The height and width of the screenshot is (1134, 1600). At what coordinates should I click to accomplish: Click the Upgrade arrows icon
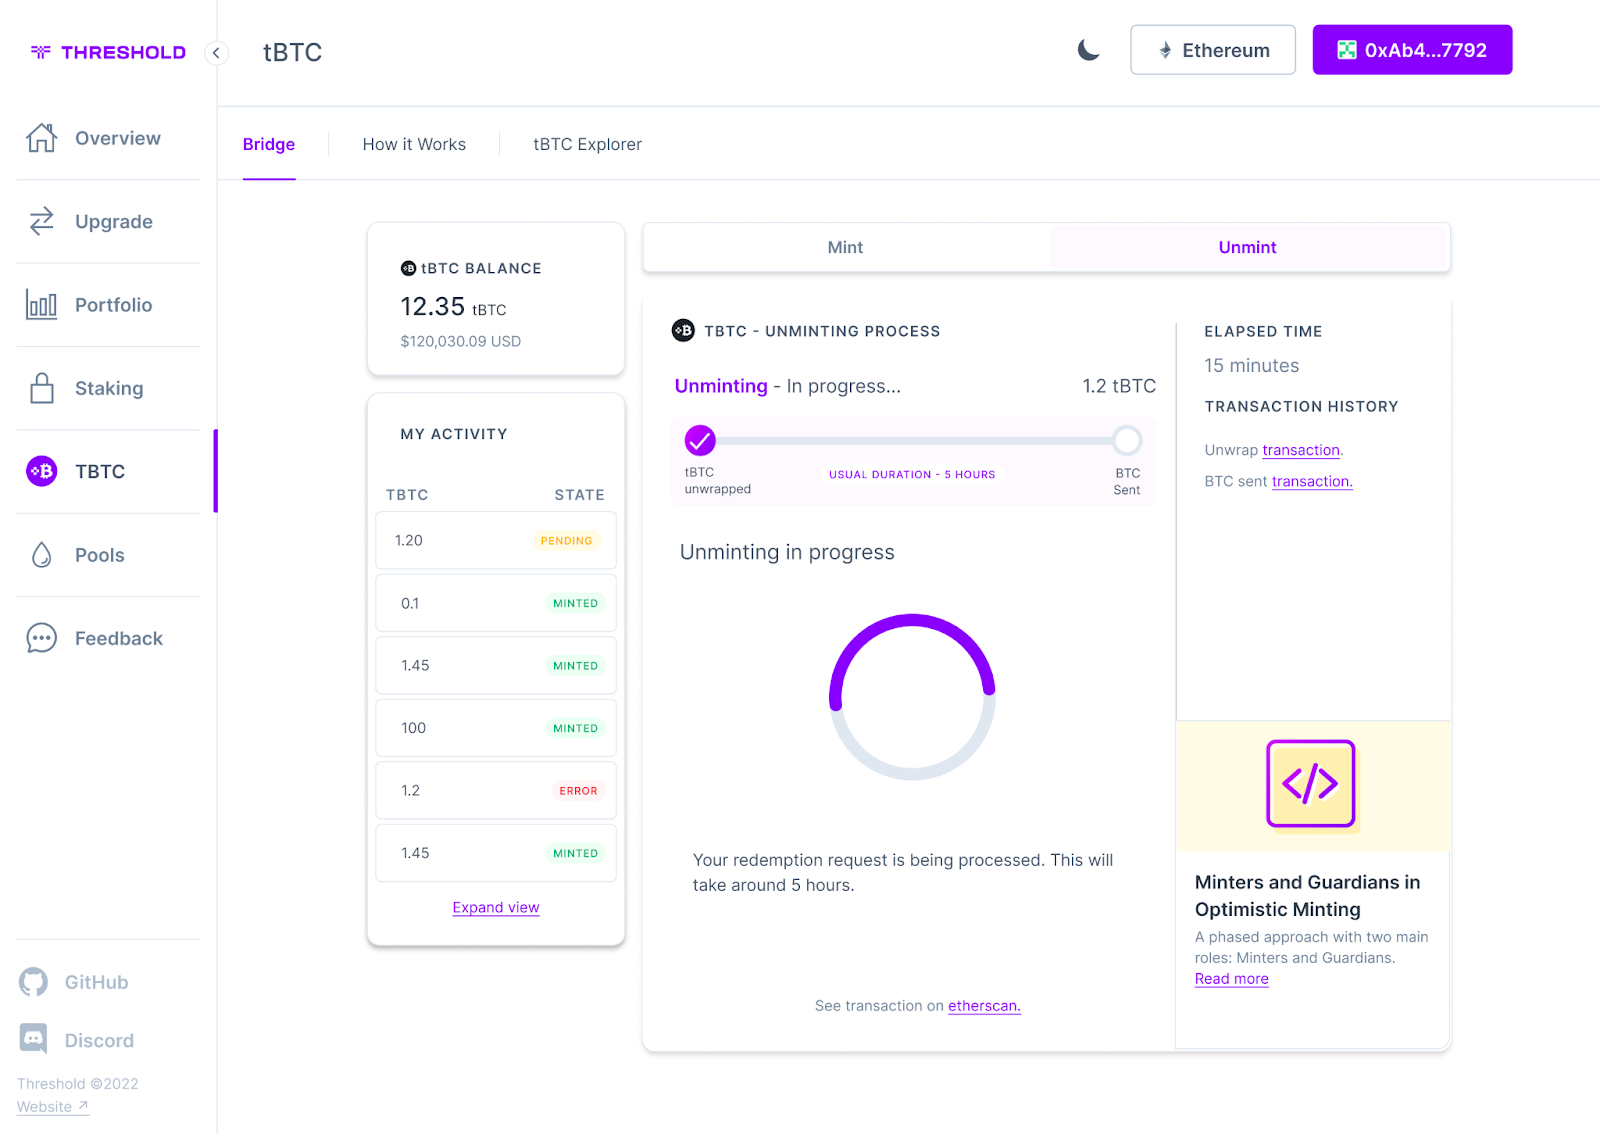42,221
